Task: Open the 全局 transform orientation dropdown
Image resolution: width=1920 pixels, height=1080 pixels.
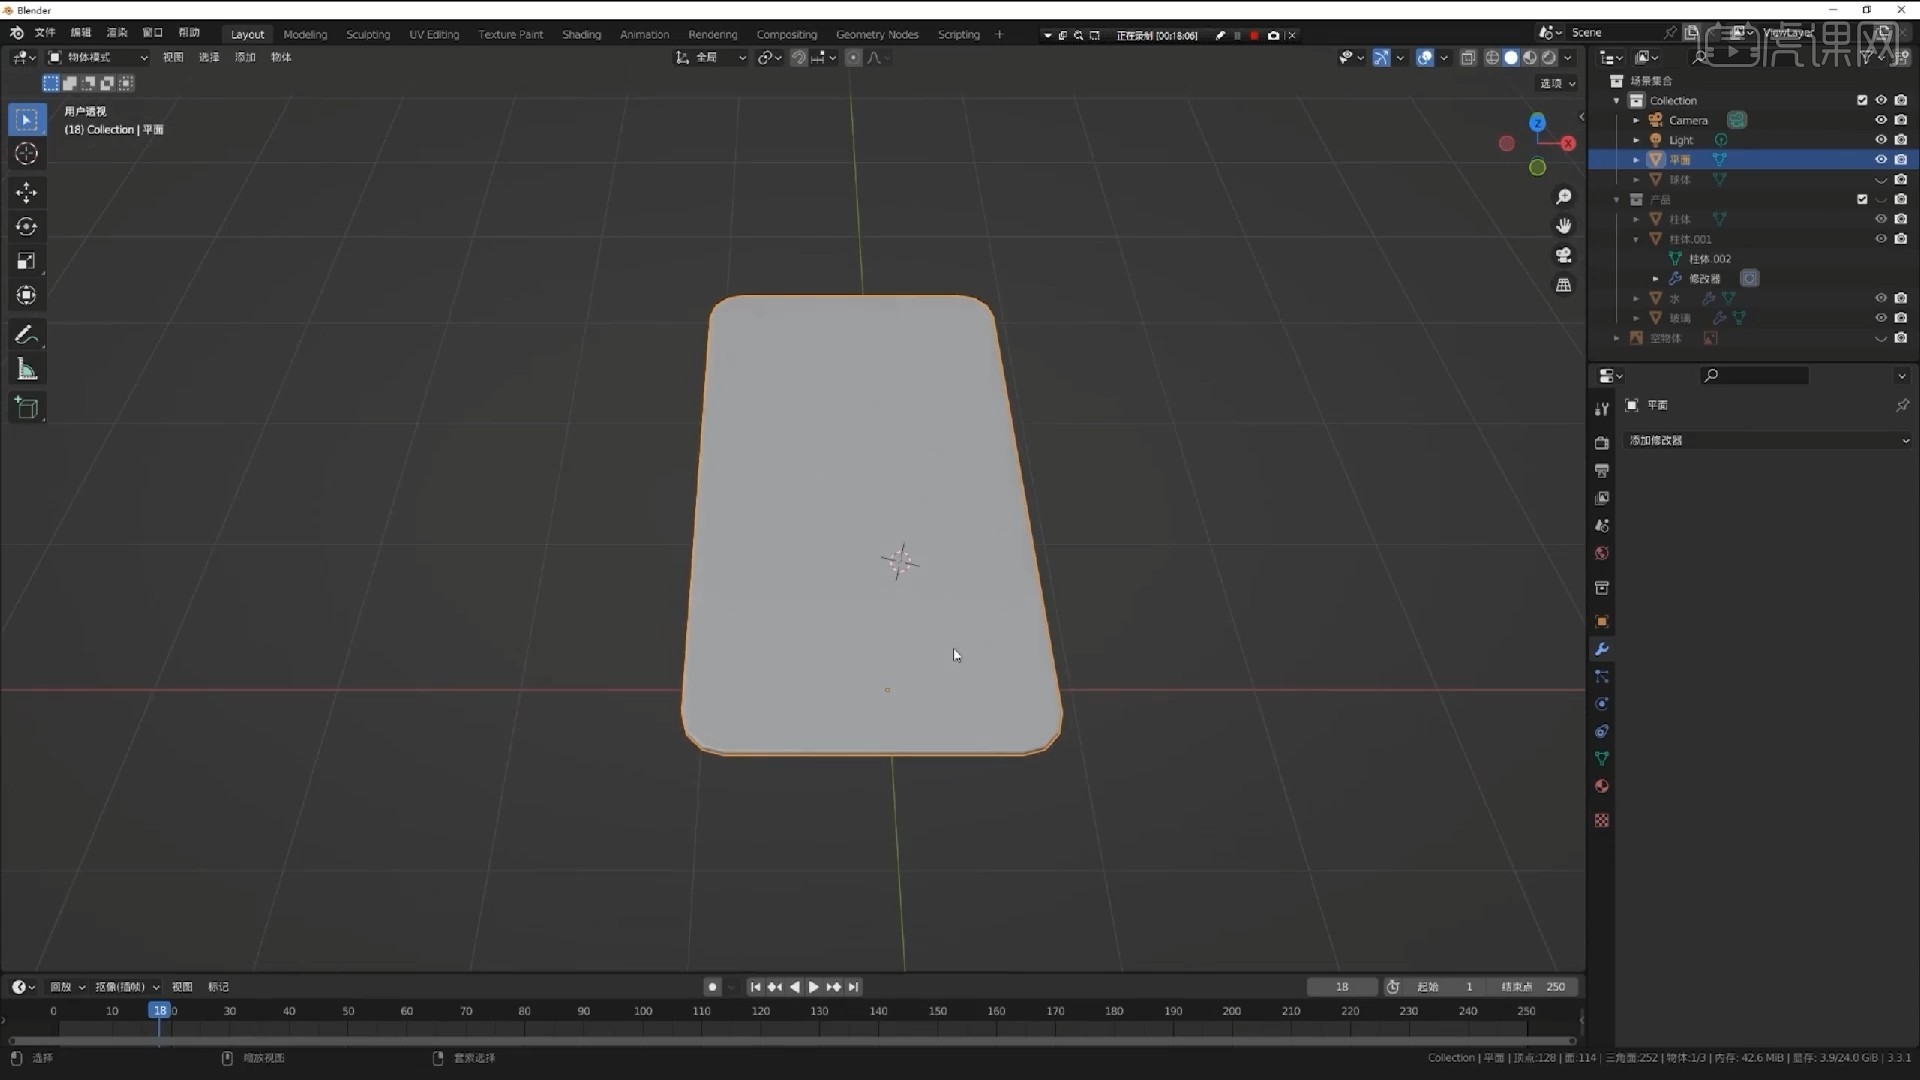Action: [711, 58]
